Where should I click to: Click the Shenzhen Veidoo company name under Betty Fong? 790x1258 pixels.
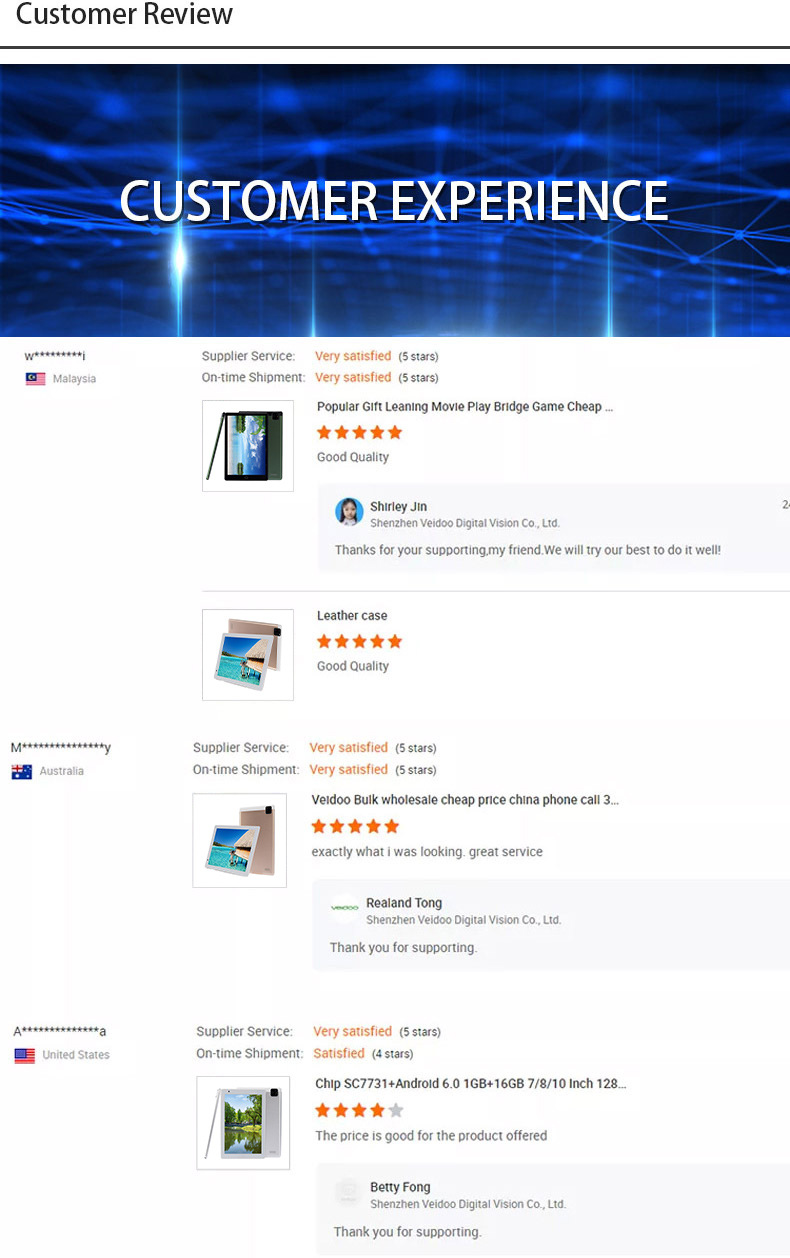468,1204
